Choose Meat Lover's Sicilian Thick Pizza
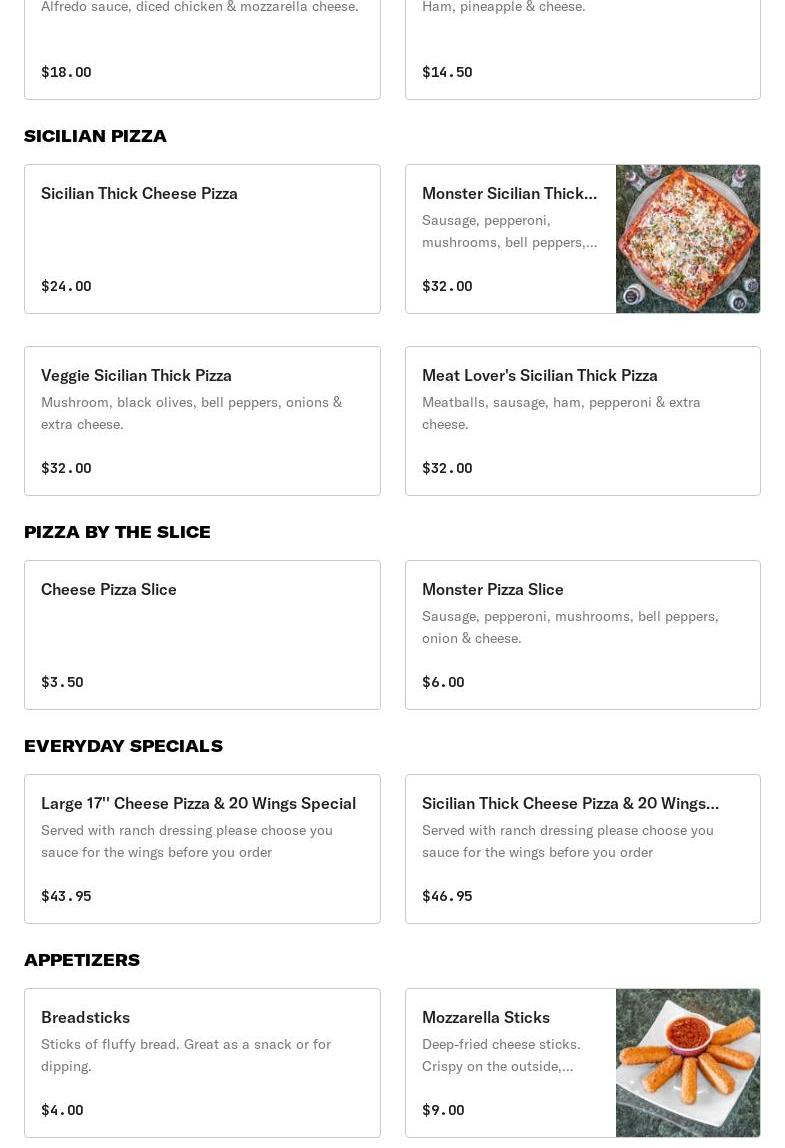Viewport: 785px width, 1148px height. click(x=582, y=421)
